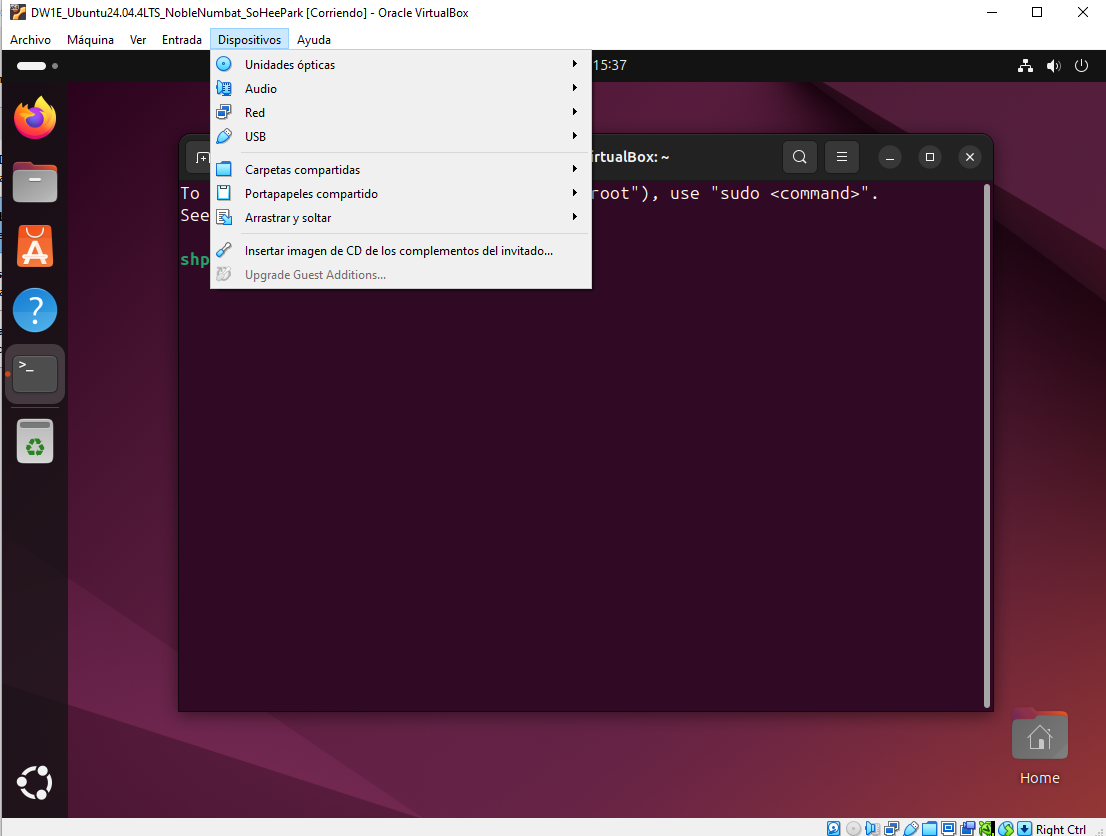Open the power icon in top bar
The width and height of the screenshot is (1106, 836).
coord(1081,66)
